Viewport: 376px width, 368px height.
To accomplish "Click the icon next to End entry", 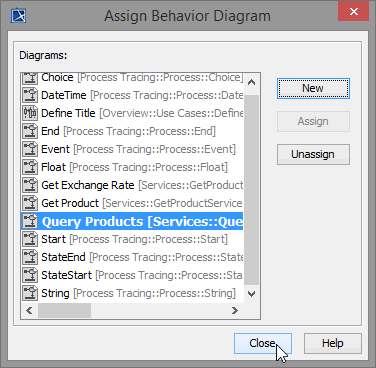I will (x=30, y=131).
